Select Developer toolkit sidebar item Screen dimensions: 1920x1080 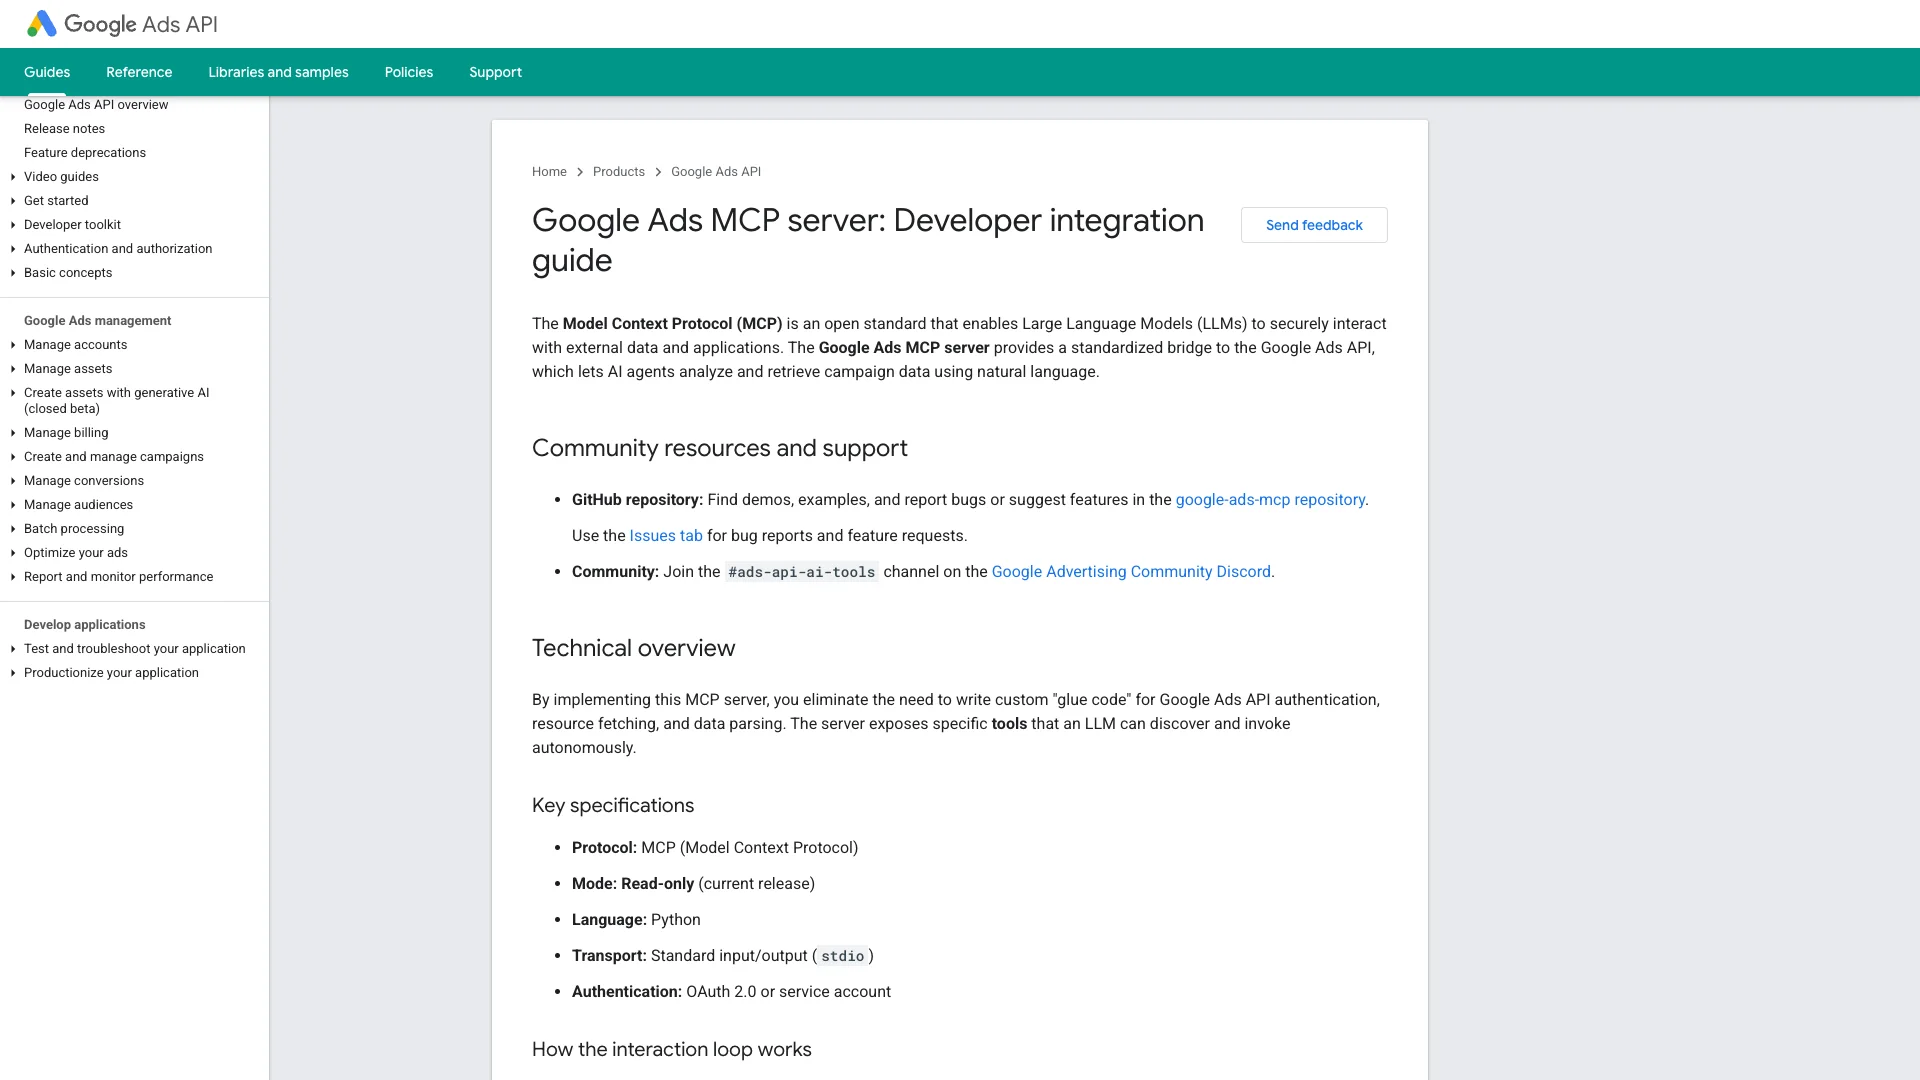pyautogui.click(x=72, y=225)
